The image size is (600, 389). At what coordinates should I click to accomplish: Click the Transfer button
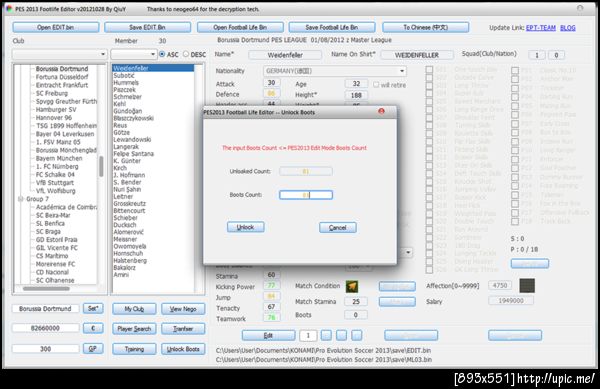point(183,329)
